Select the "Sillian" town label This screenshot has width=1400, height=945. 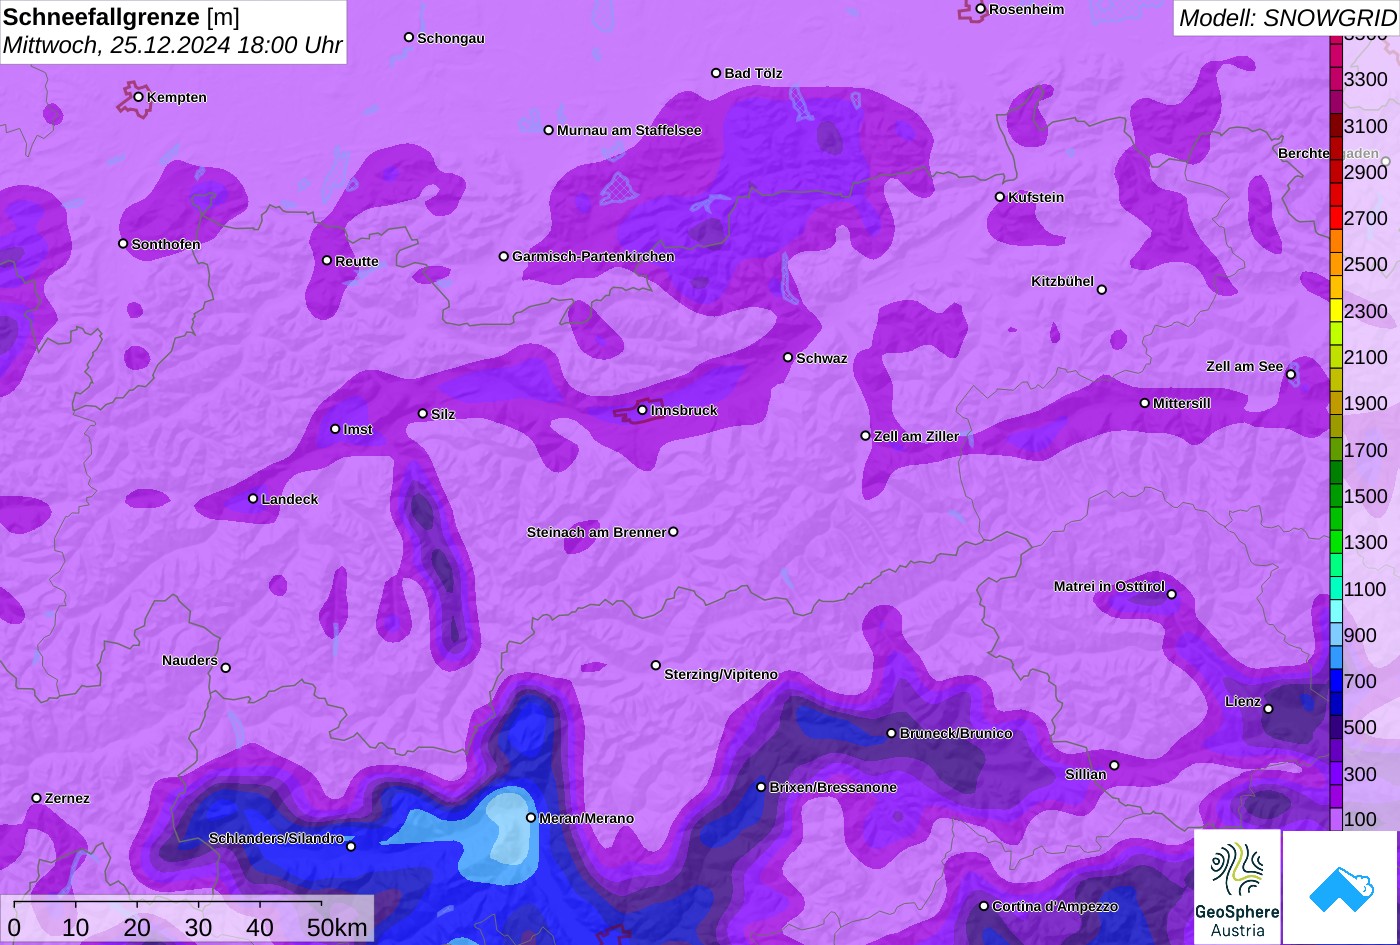(1086, 775)
